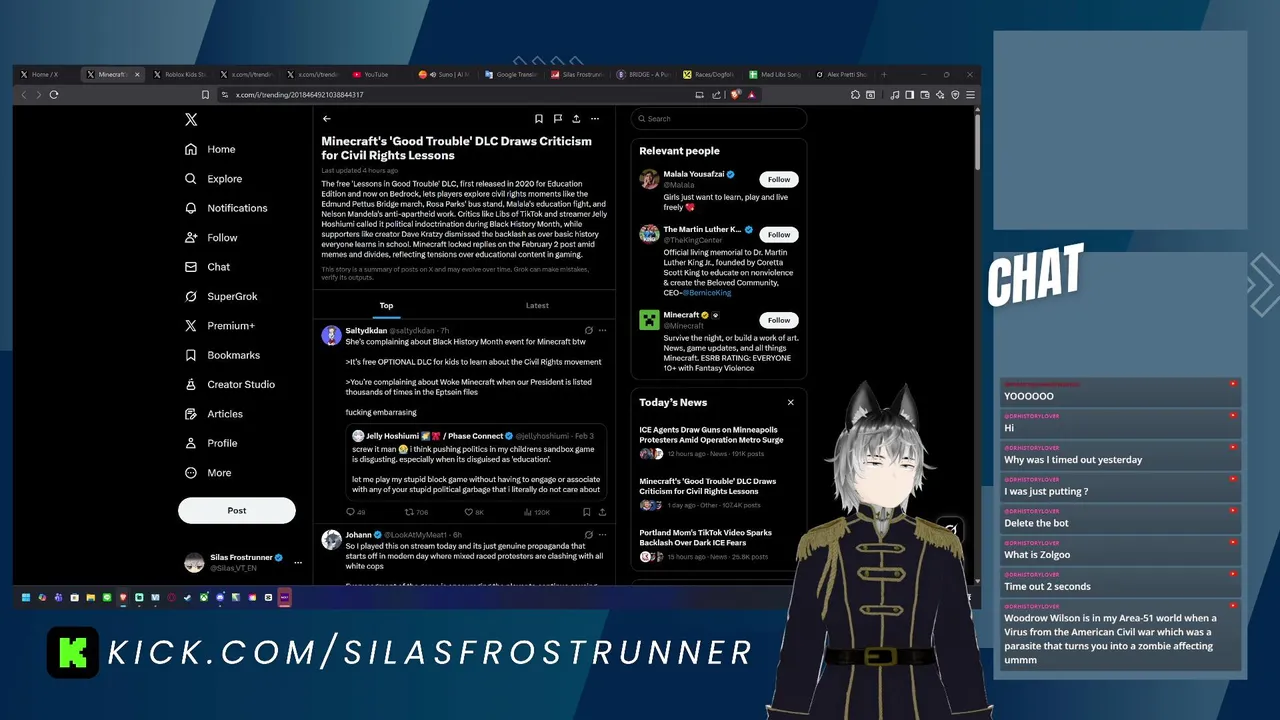1280x720 pixels.
Task: Open Chat in the X sidebar
Action: pyautogui.click(x=207, y=267)
